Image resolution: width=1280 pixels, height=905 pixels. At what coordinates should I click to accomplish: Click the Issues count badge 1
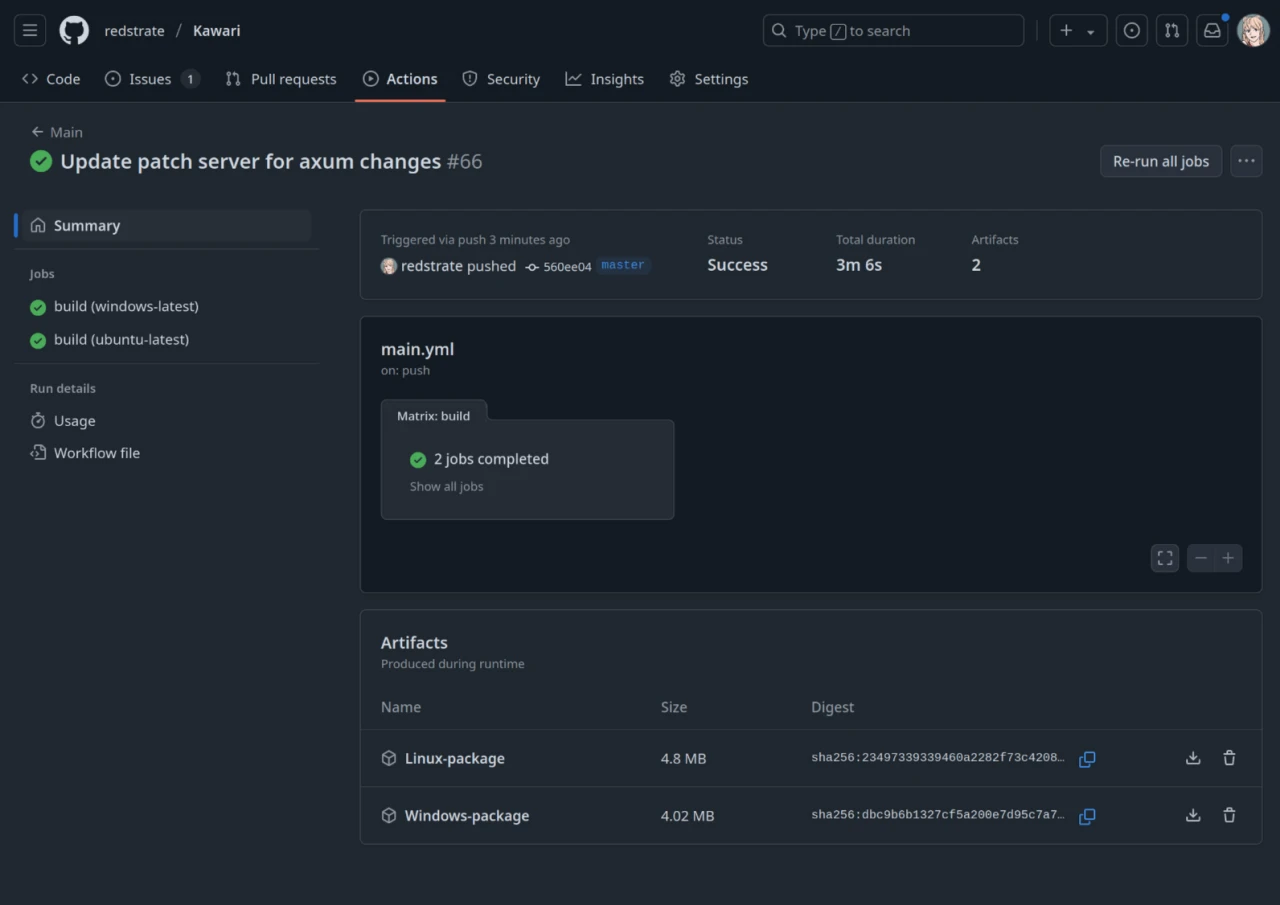point(190,79)
